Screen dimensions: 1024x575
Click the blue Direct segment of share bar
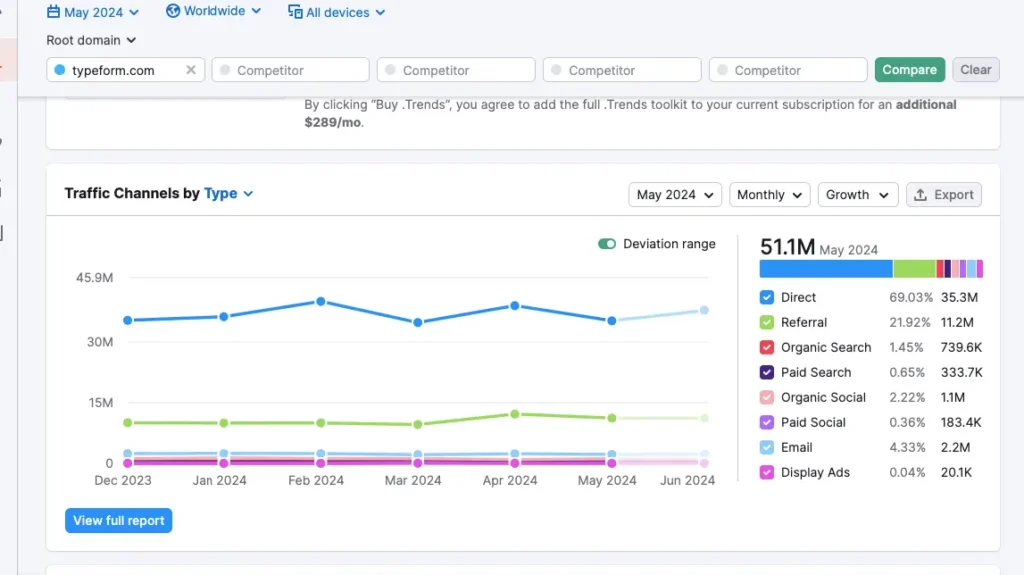click(826, 269)
